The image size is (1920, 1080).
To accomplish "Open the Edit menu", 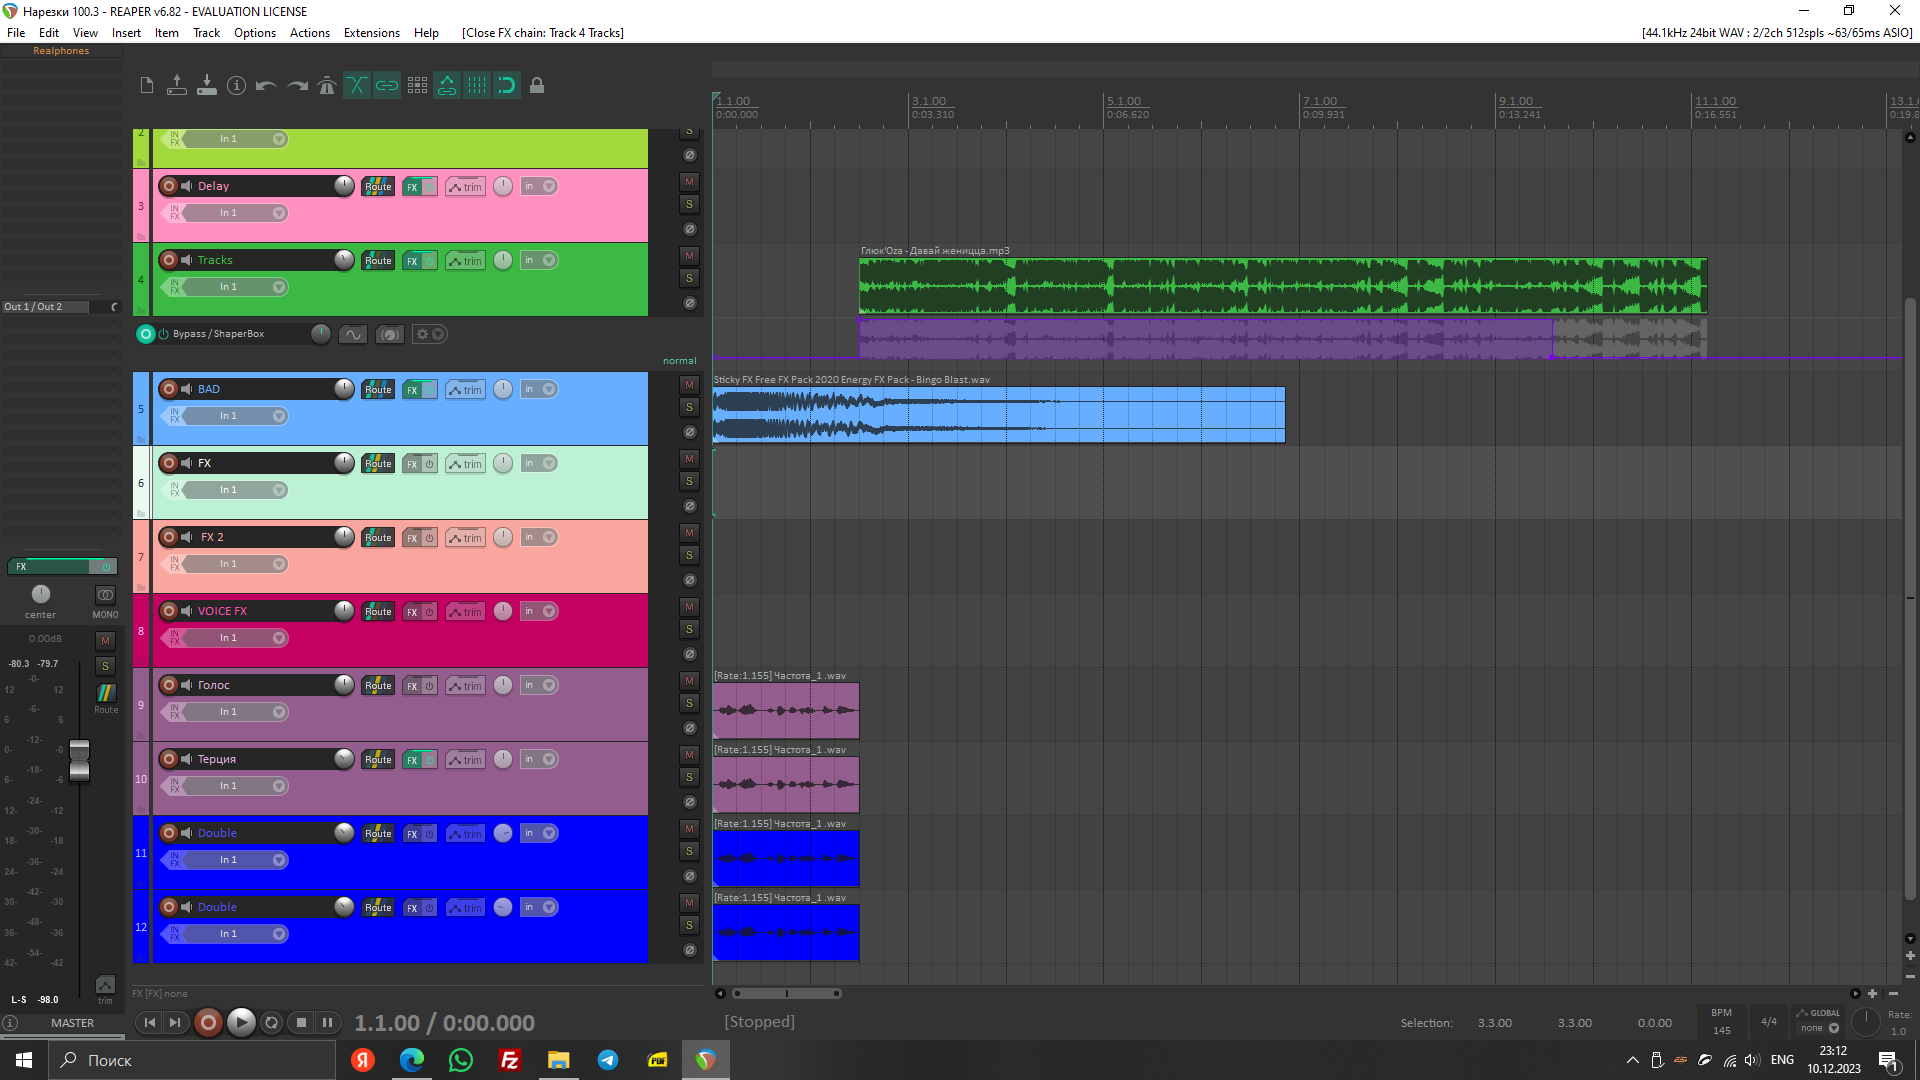I will coord(49,33).
